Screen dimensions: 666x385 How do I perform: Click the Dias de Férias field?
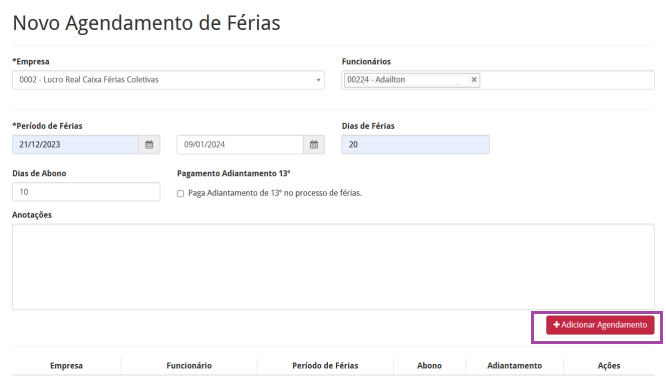click(x=415, y=144)
